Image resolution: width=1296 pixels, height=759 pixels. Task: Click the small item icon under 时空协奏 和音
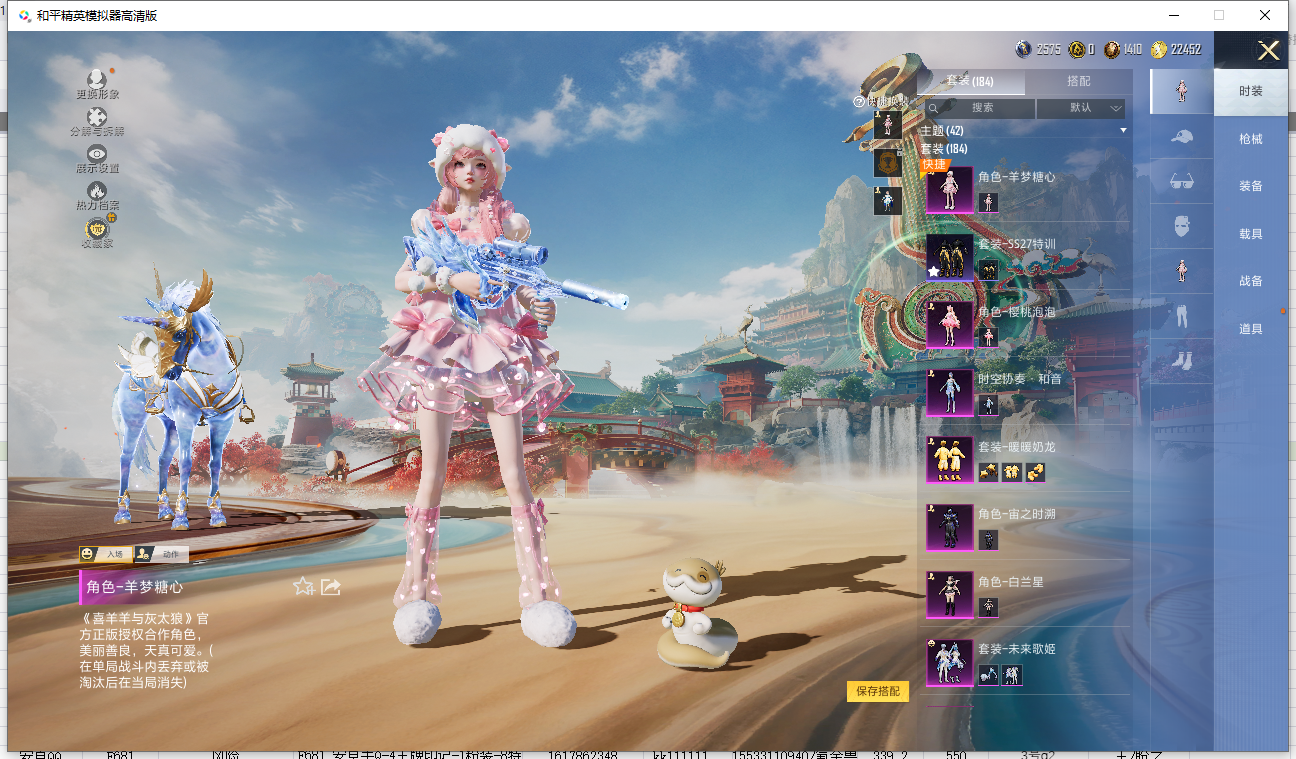coord(988,405)
